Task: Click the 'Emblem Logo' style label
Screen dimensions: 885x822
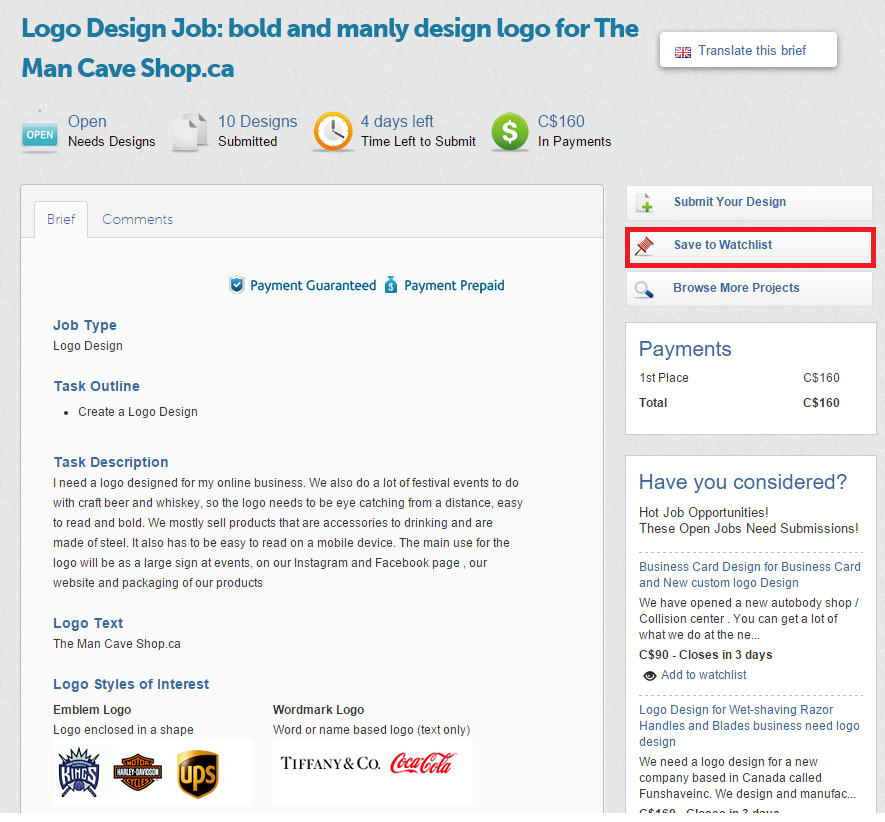Action: [x=92, y=710]
